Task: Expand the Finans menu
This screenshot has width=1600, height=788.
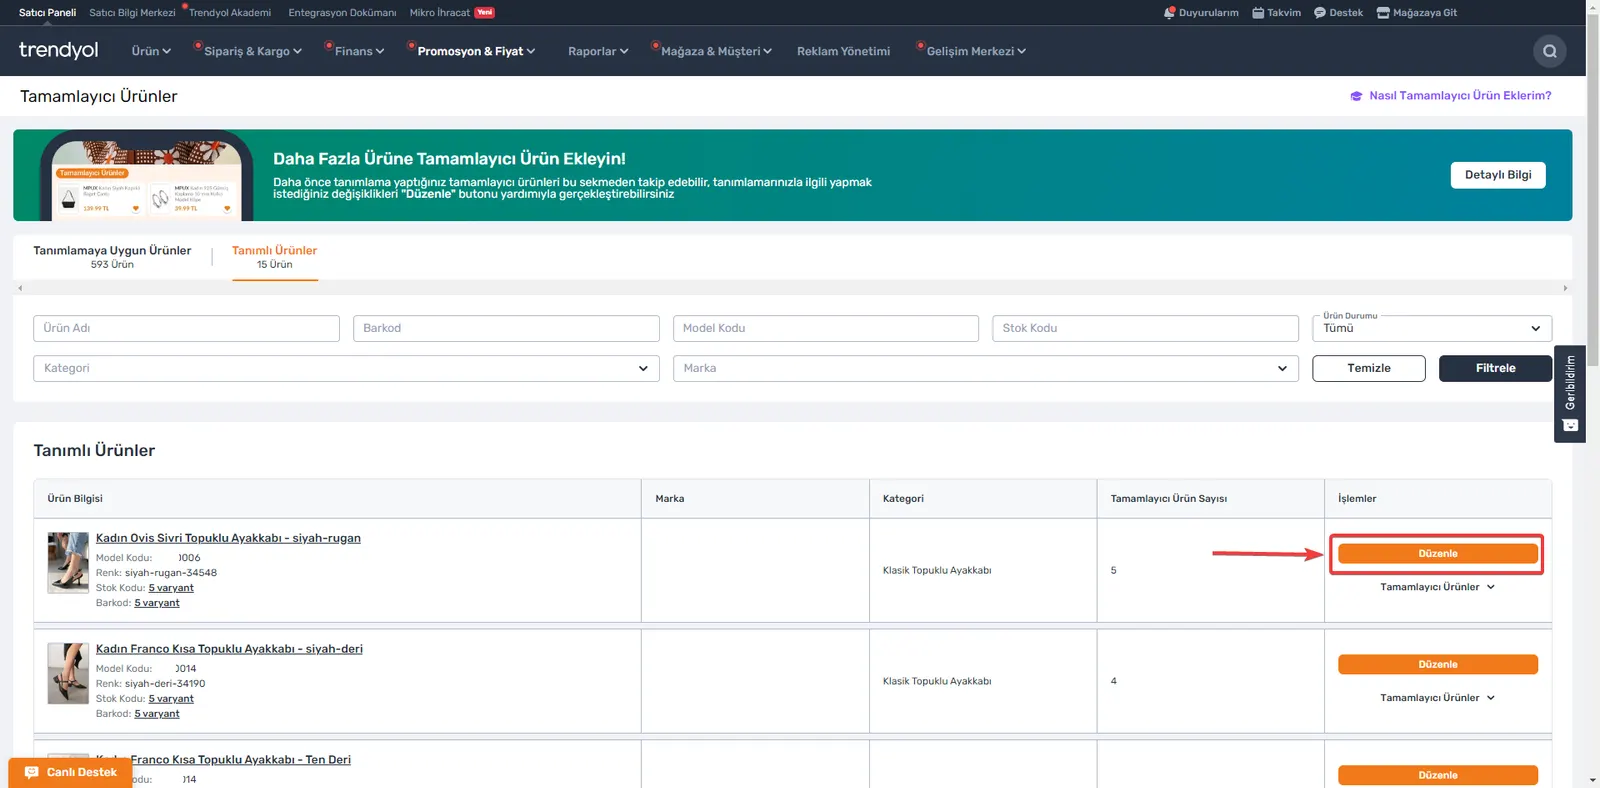Action: [359, 51]
